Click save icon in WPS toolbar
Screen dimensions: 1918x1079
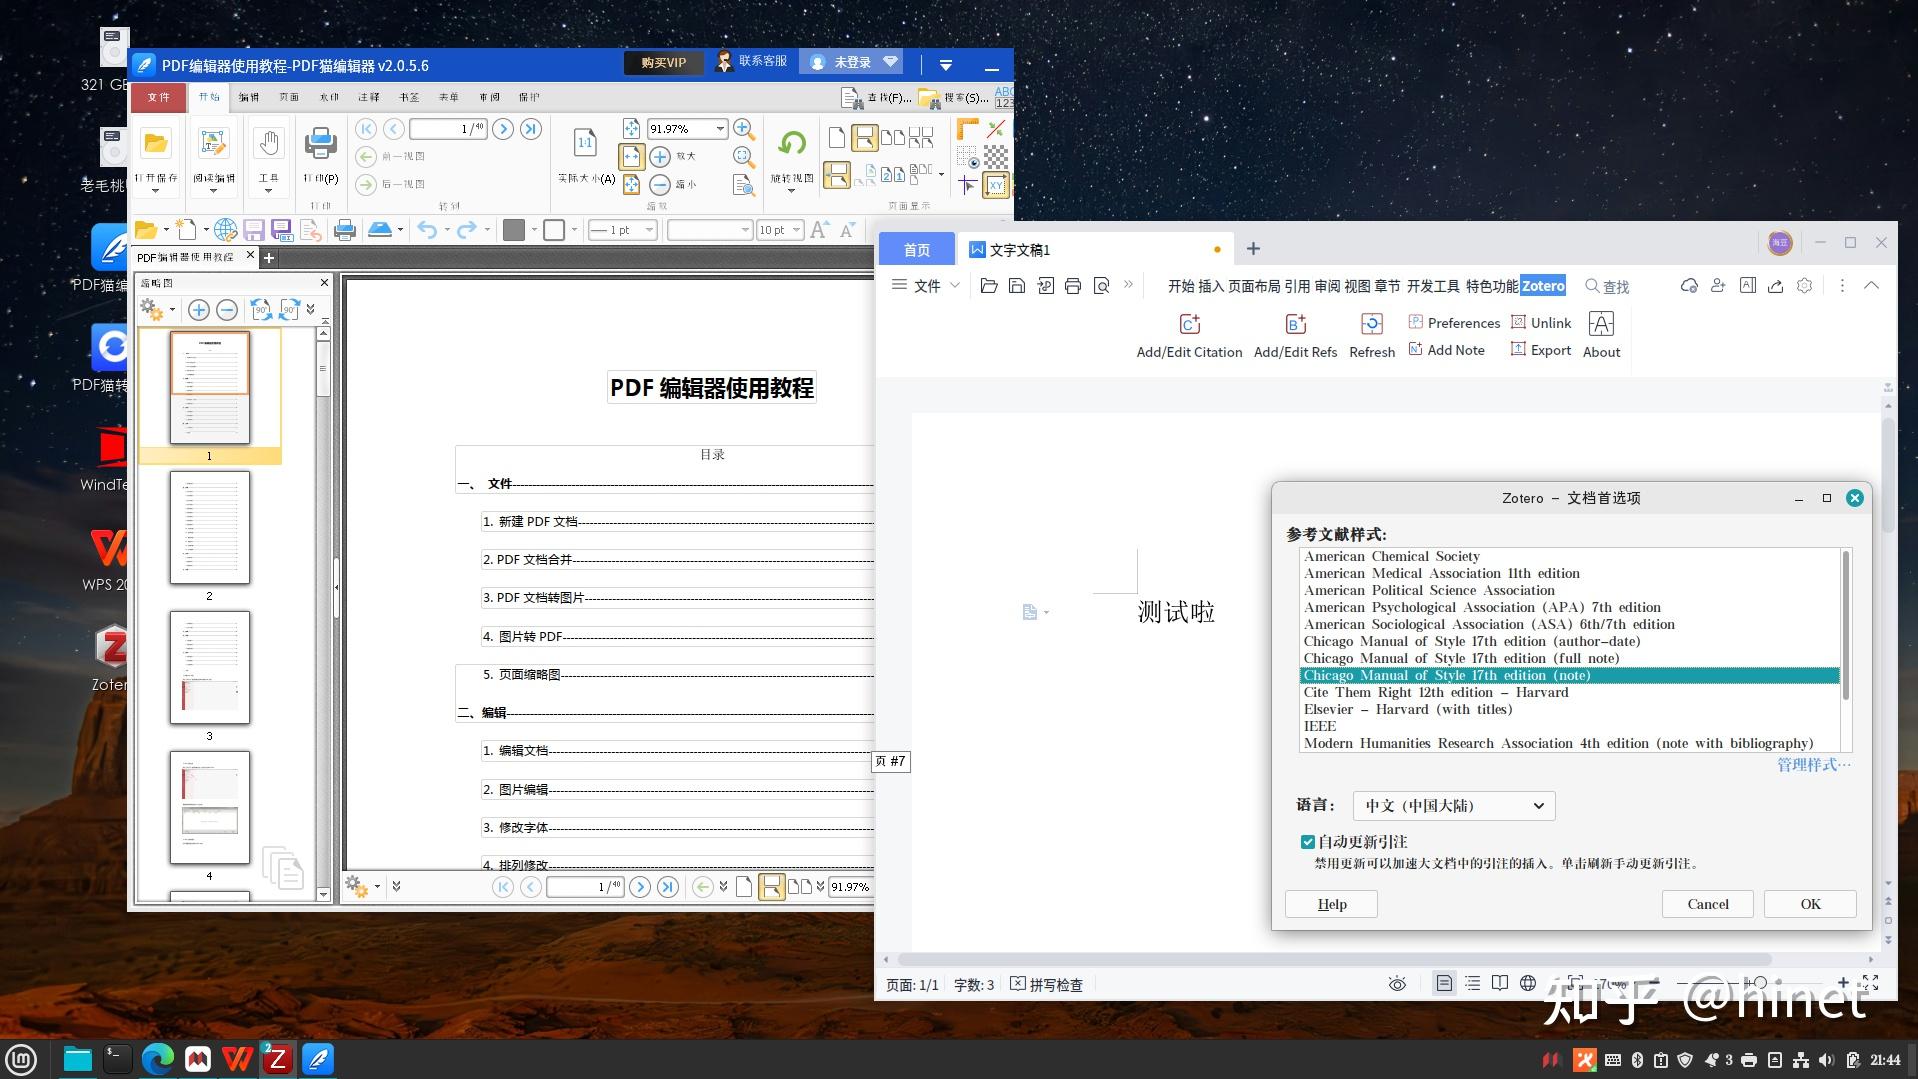click(x=1017, y=286)
